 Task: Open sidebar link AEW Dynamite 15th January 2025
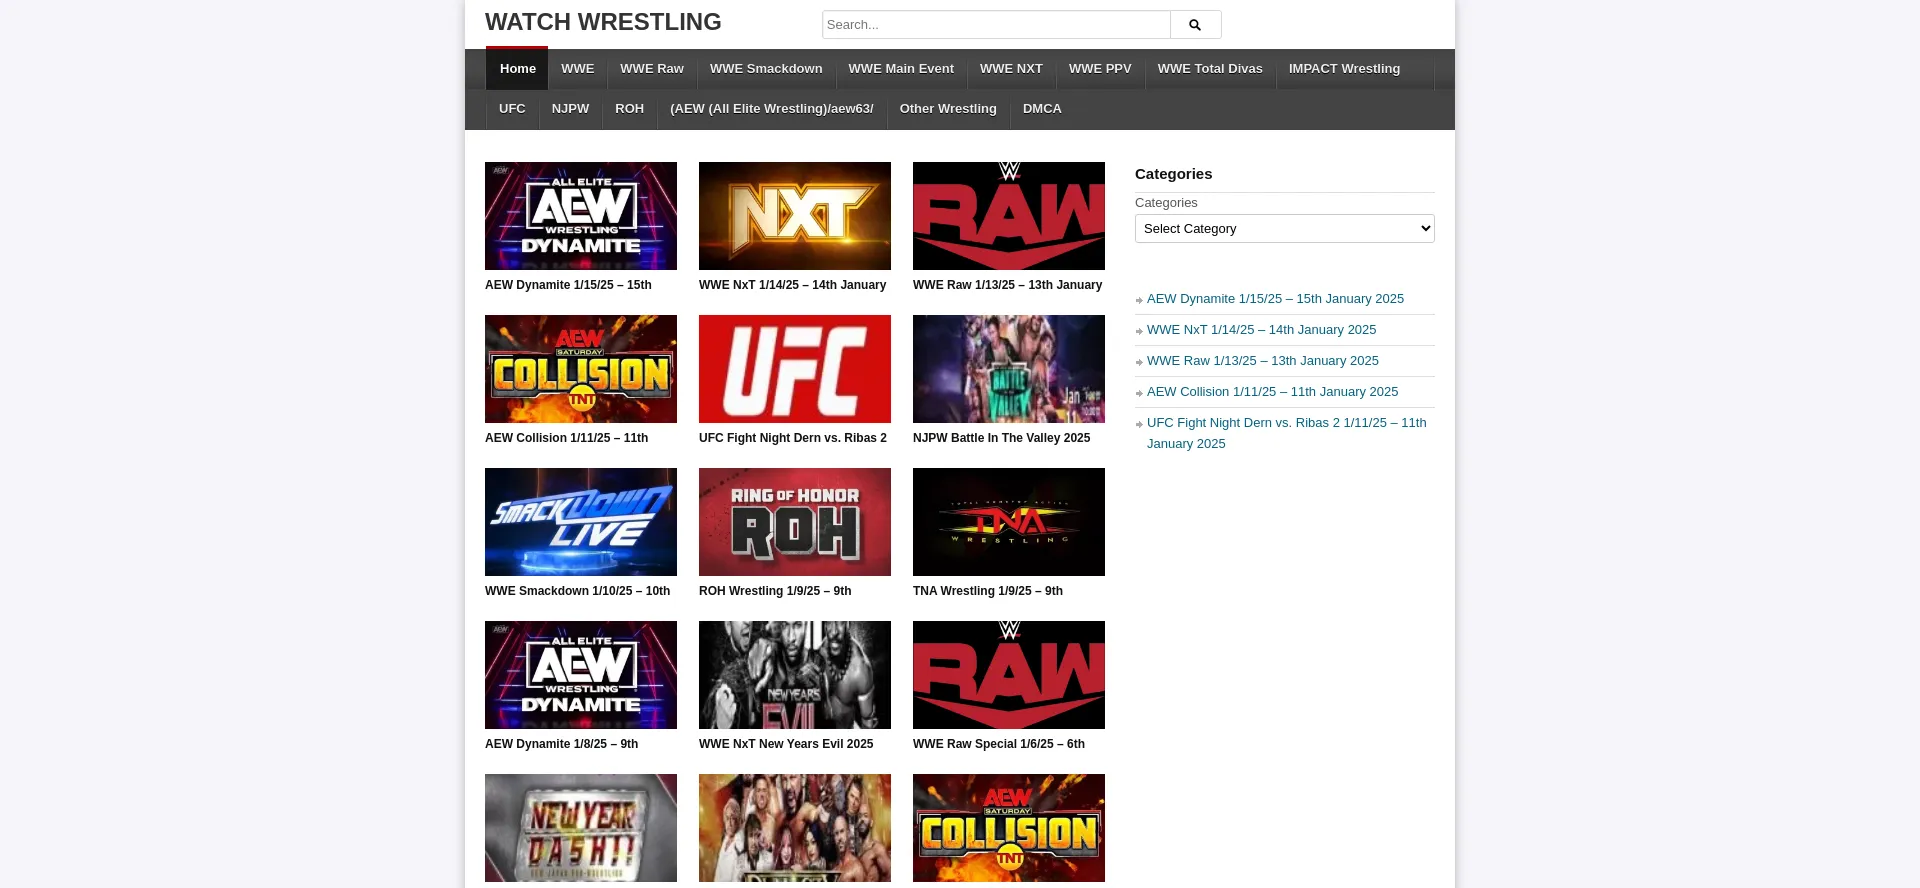1275,299
